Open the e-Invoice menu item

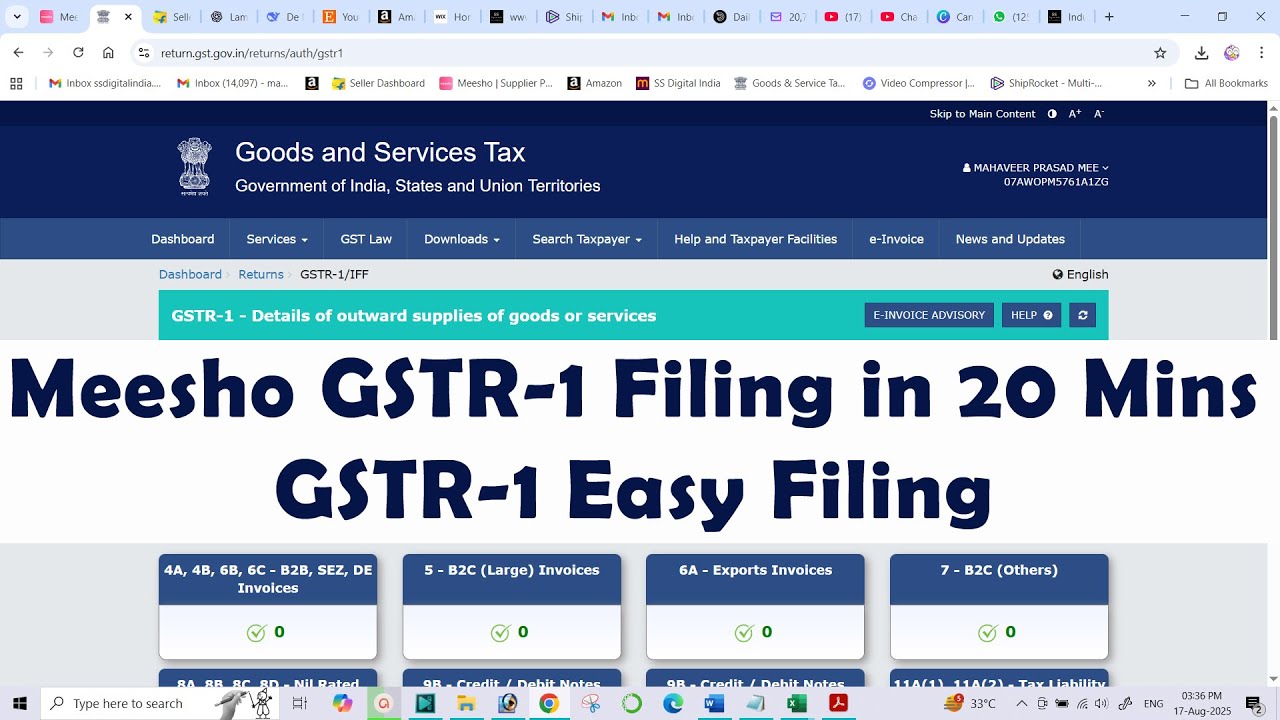tap(896, 239)
